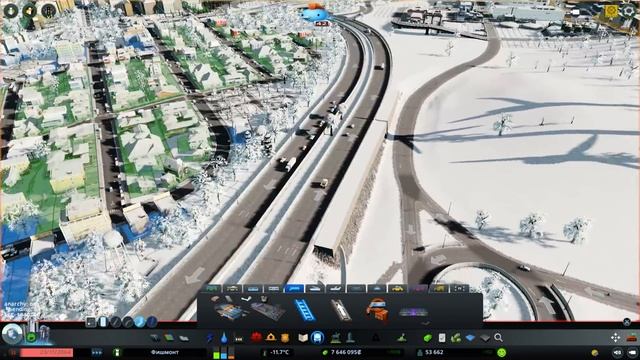
Task: Toggle the third dark round mod button
Action: pos(116,322)
